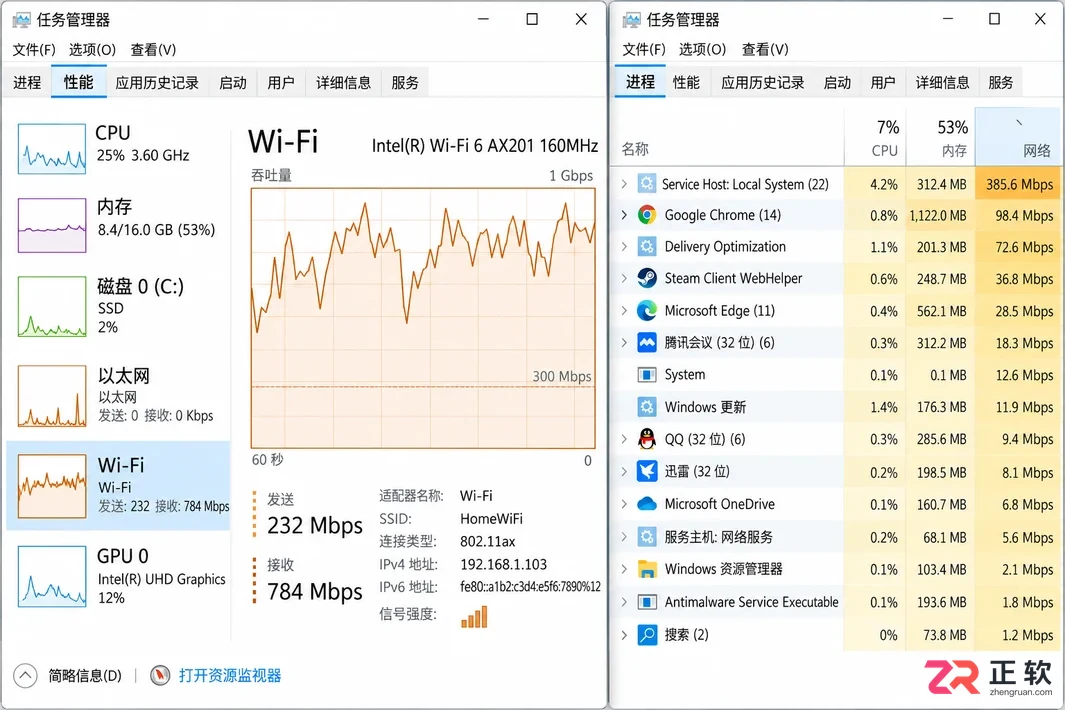Sort by the 网络 column header
The image size is (1065, 710).
[x=1017, y=137]
